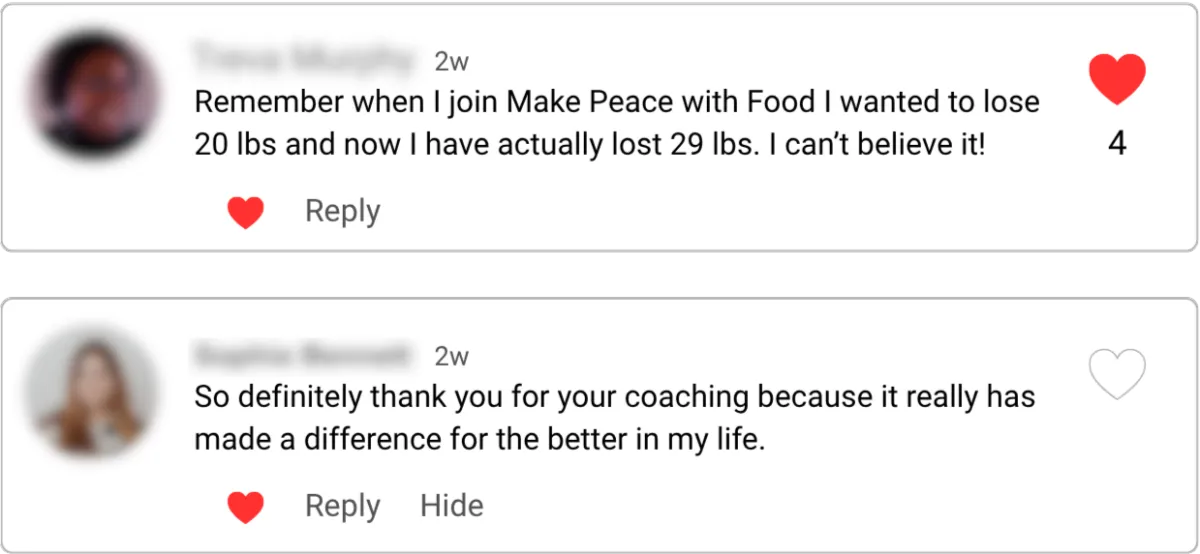Like the coaching thank-you comment's outlined heart
Screen dimensions: 1200x554
(1117, 374)
